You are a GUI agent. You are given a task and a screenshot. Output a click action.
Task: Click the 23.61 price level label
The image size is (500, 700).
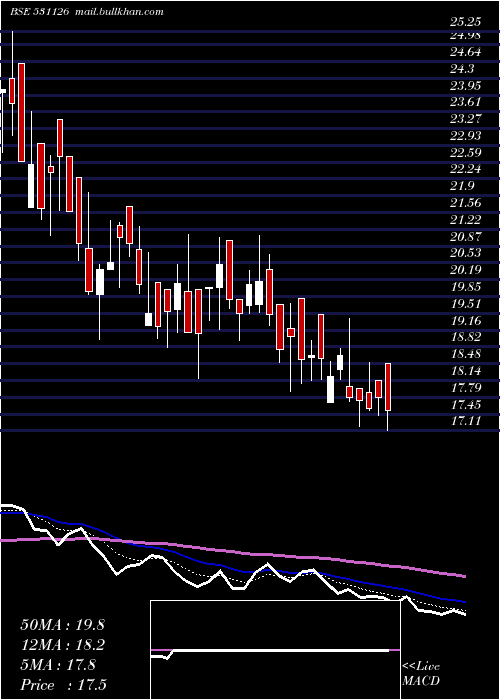point(467,102)
